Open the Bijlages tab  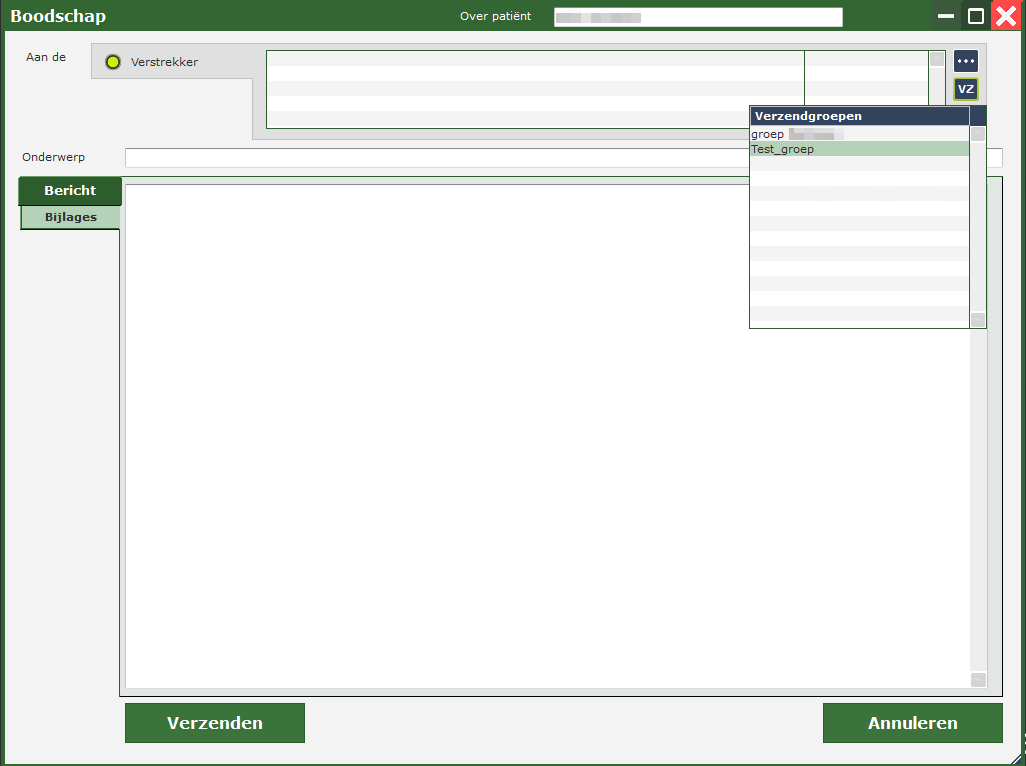(70, 217)
